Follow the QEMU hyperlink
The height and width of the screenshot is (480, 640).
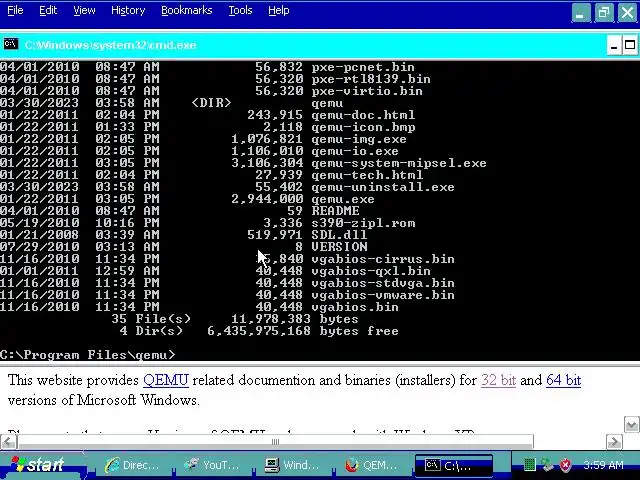(x=166, y=380)
